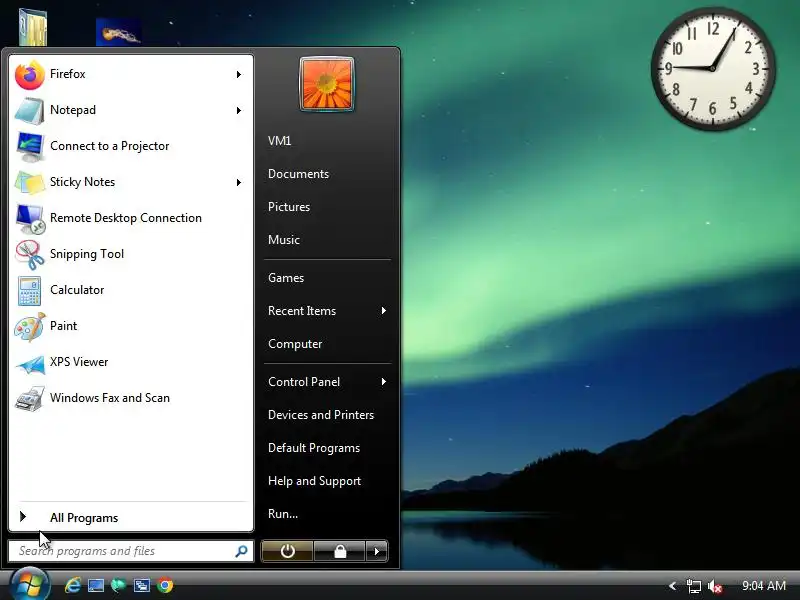Image resolution: width=800 pixels, height=600 pixels.
Task: Click the lock computer button
Action: pyautogui.click(x=340, y=551)
